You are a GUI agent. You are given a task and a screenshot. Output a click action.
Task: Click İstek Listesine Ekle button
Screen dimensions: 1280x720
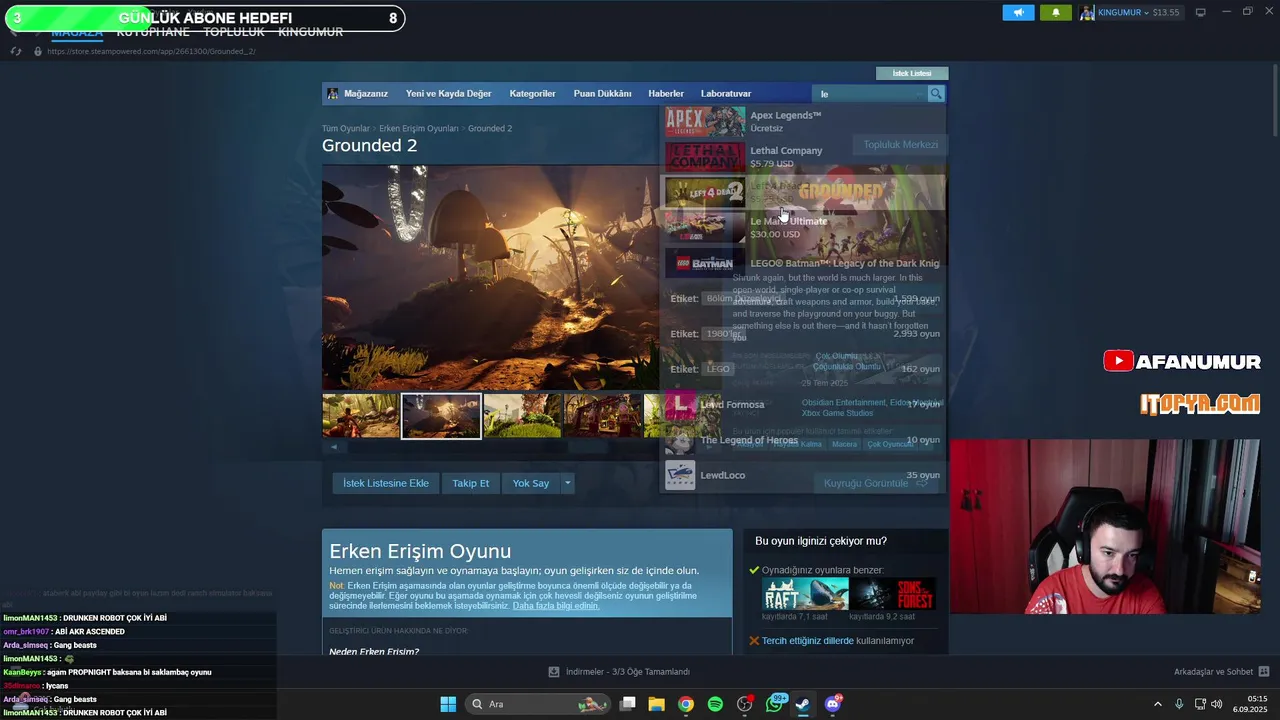coord(386,483)
